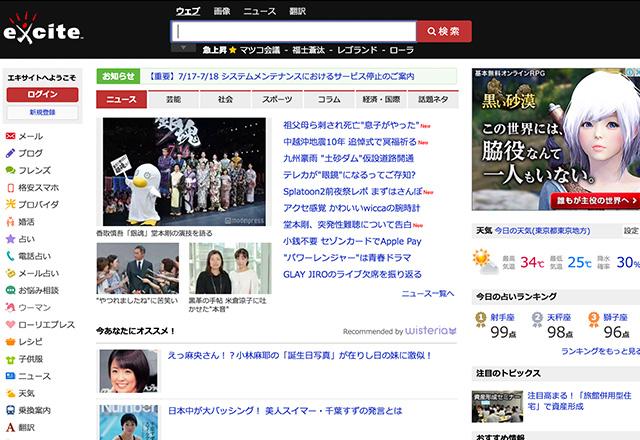Click the excite logo
Viewport: 640px width, 440px height.
point(42,29)
